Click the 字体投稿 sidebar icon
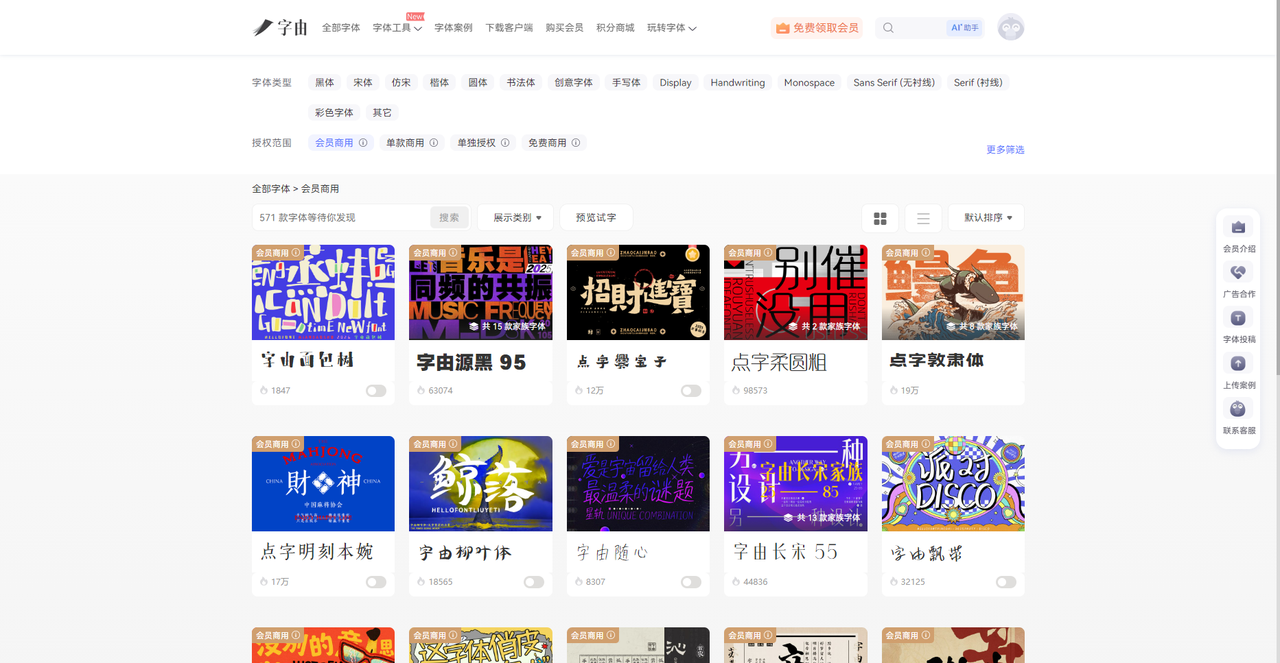 (1238, 318)
